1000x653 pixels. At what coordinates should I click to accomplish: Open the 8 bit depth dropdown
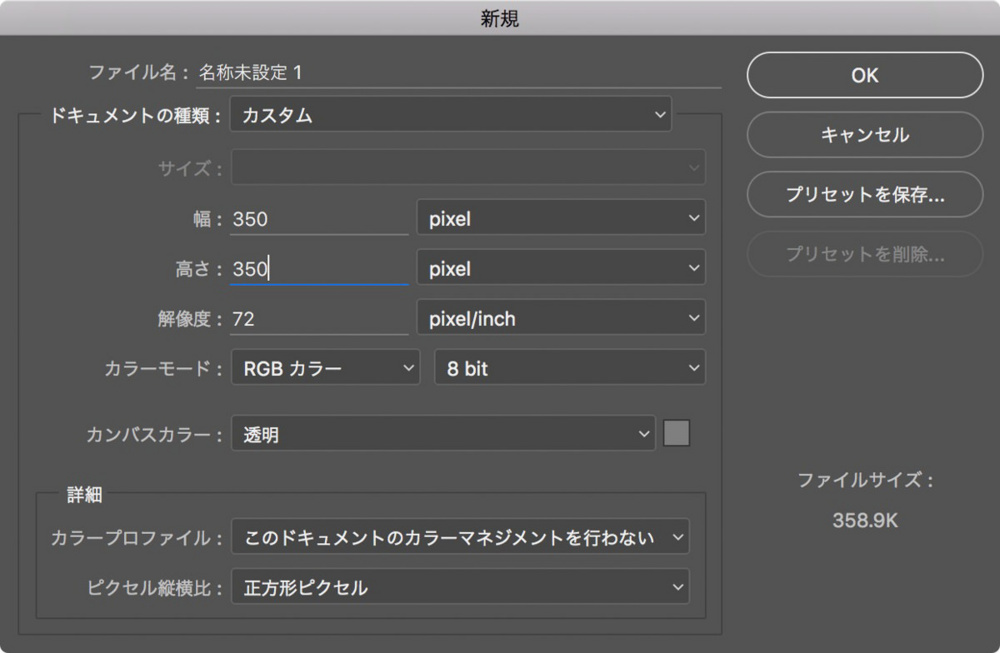click(570, 367)
